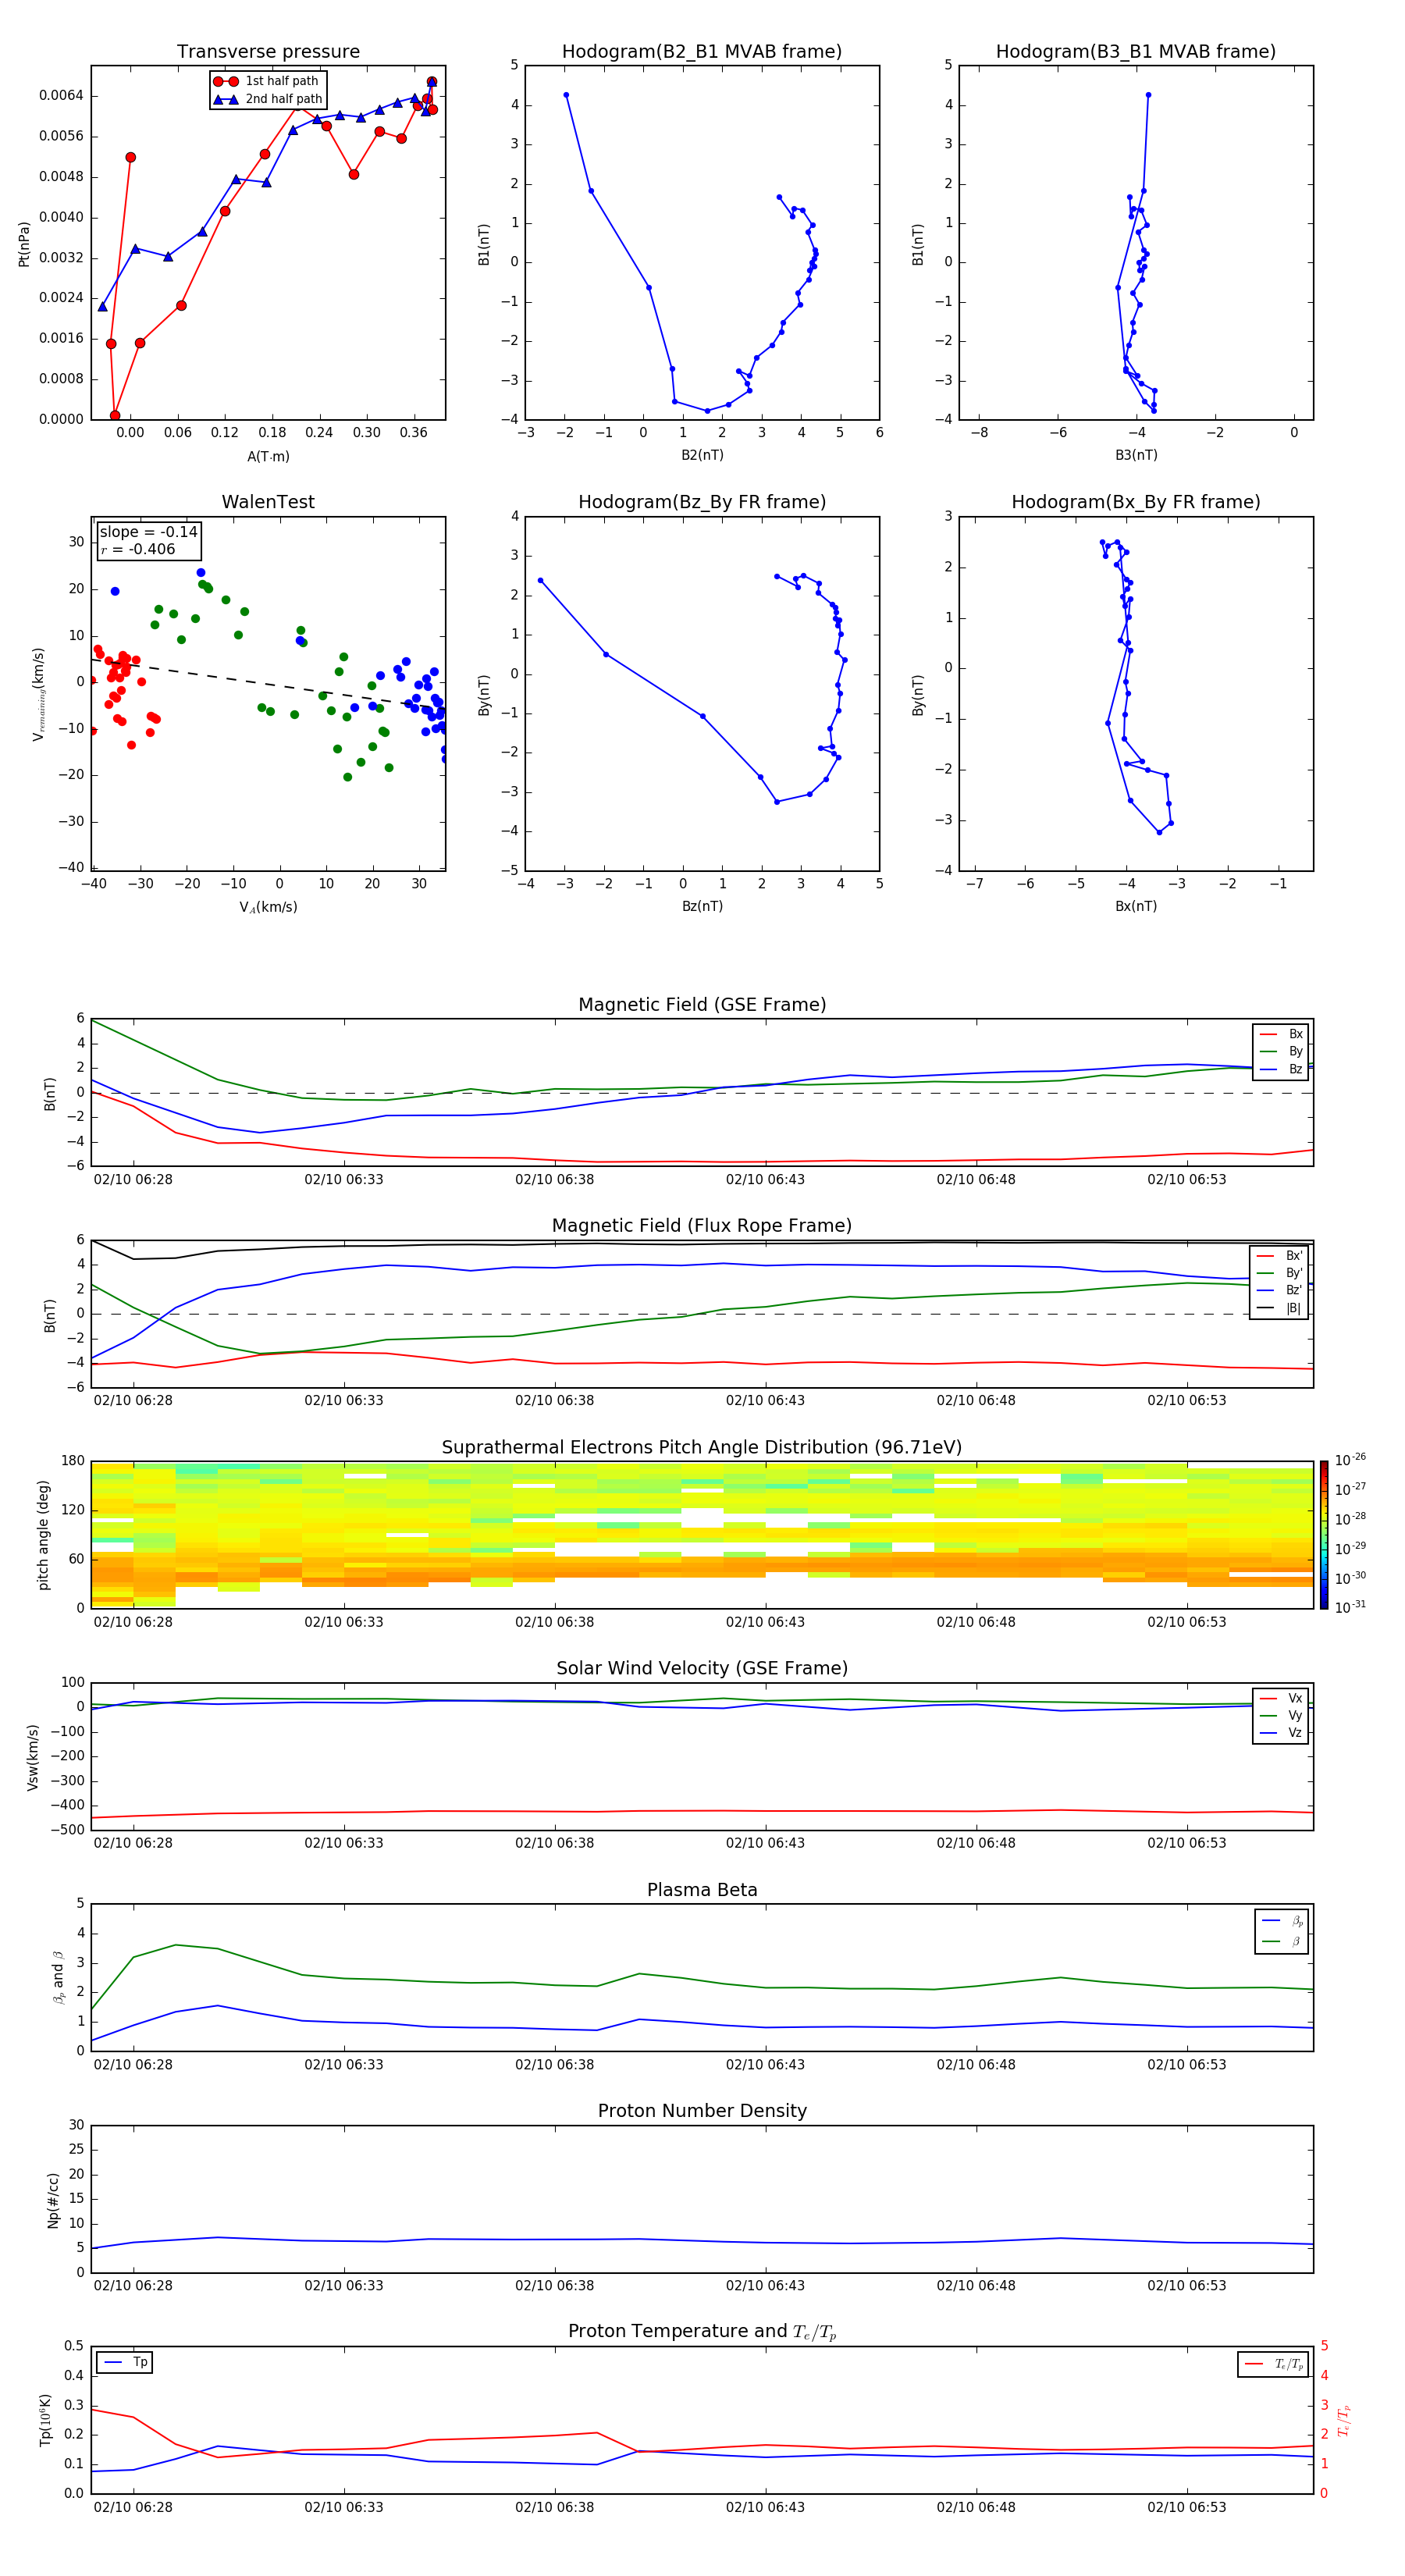Click '02/10 06:28' tick under GSE magnetic plot
Viewport: 1405px width, 2576px height.
(133, 1179)
